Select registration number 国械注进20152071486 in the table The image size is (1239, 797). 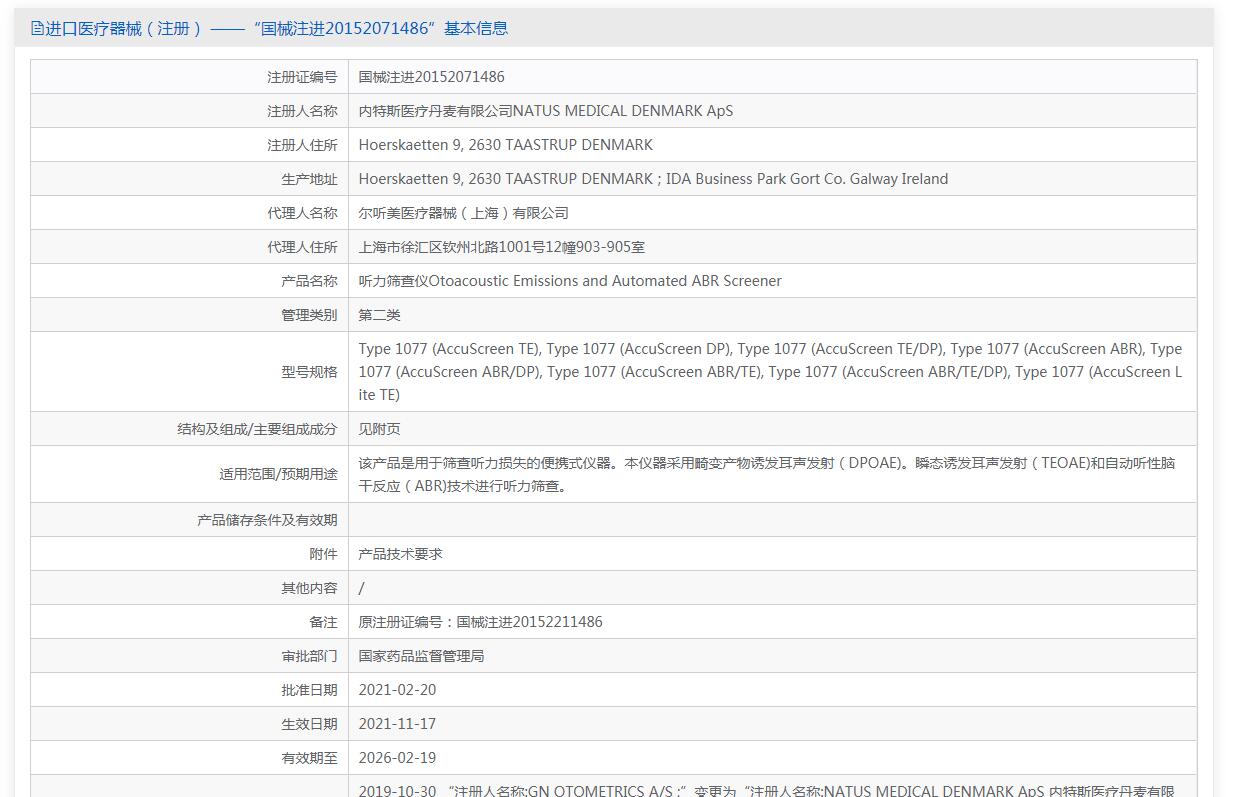click(x=432, y=77)
